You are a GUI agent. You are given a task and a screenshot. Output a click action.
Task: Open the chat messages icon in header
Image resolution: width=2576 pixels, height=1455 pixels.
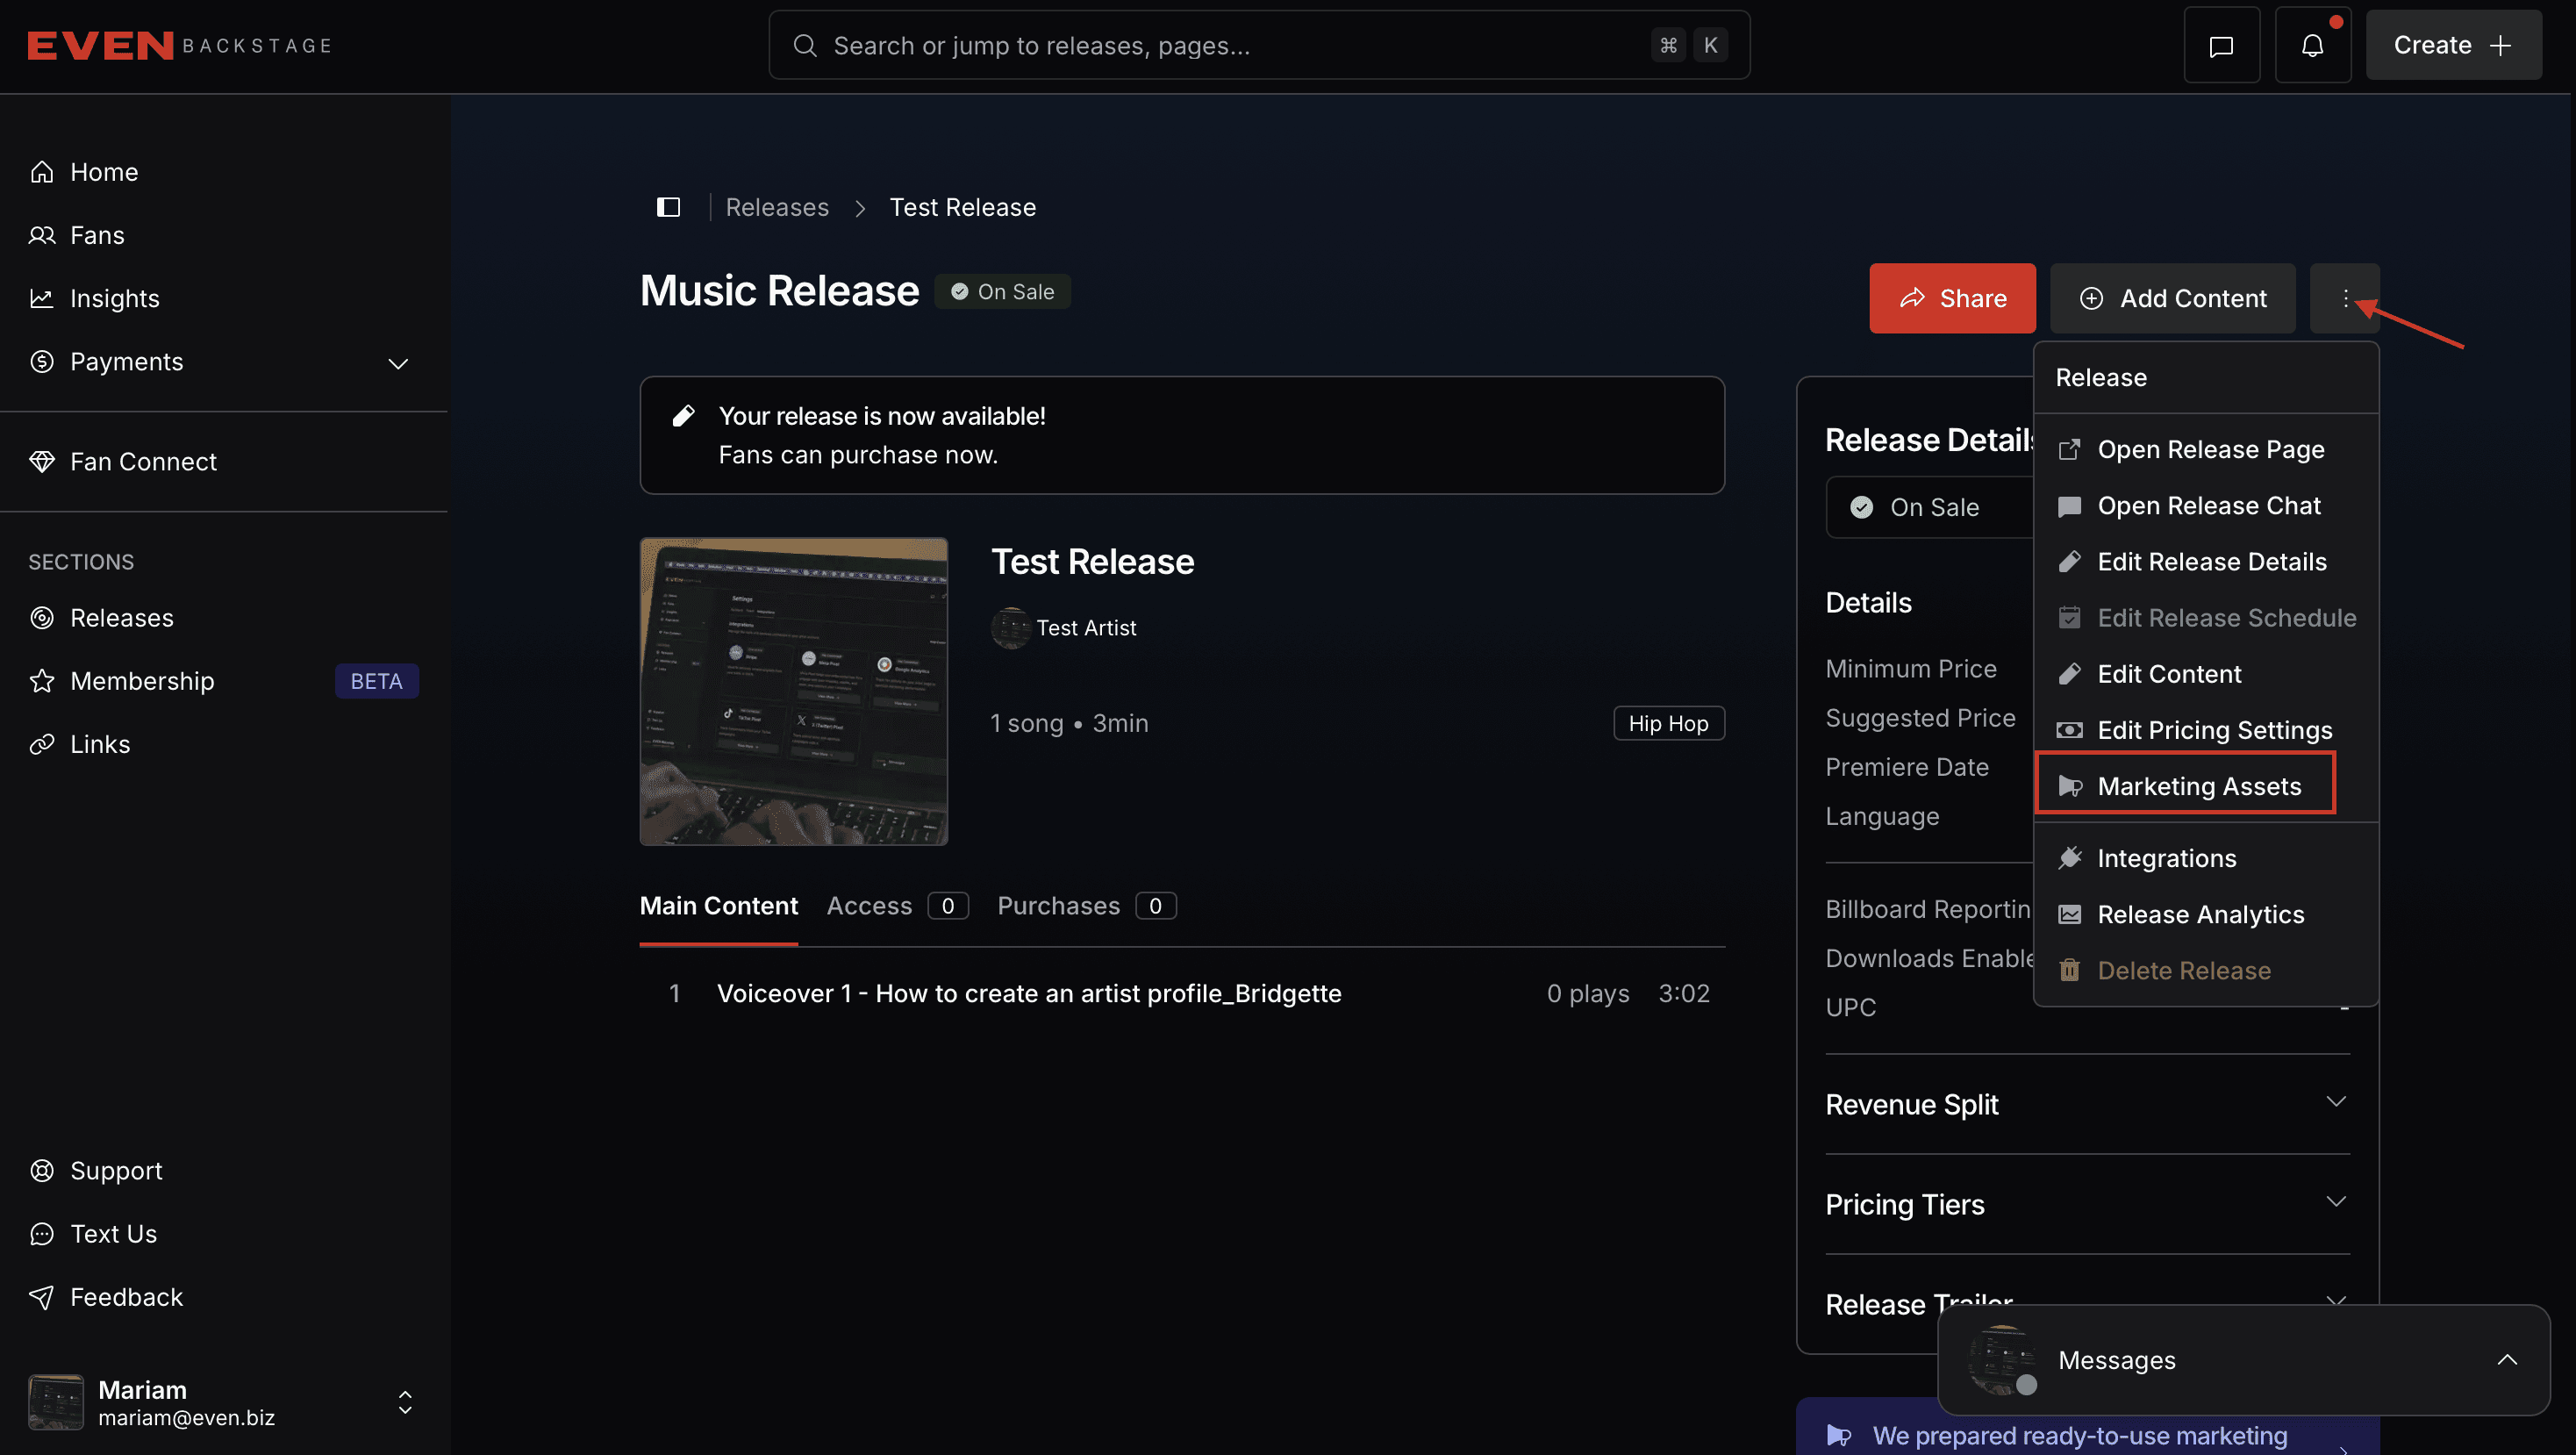coord(2221,45)
